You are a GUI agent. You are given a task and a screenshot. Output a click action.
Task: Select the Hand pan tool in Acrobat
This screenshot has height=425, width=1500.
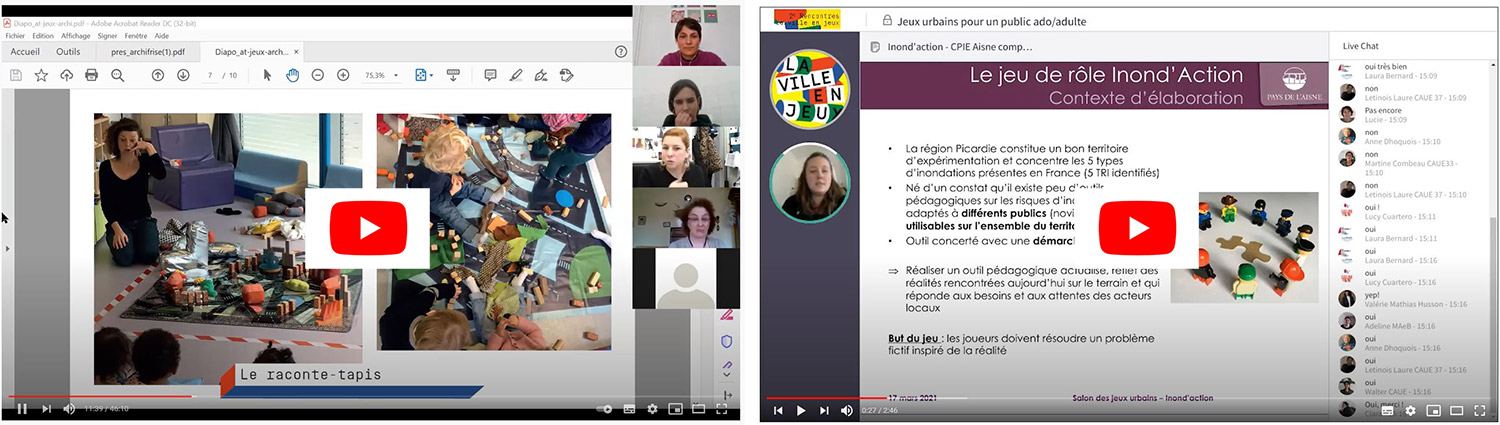click(292, 75)
